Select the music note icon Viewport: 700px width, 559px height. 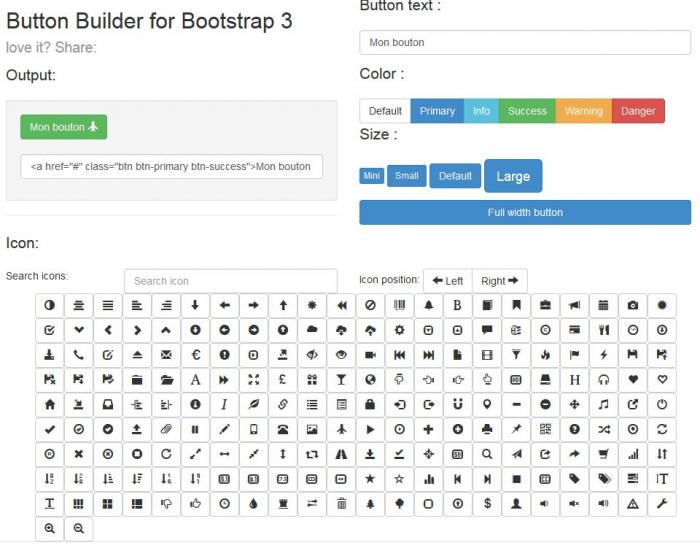click(x=604, y=405)
